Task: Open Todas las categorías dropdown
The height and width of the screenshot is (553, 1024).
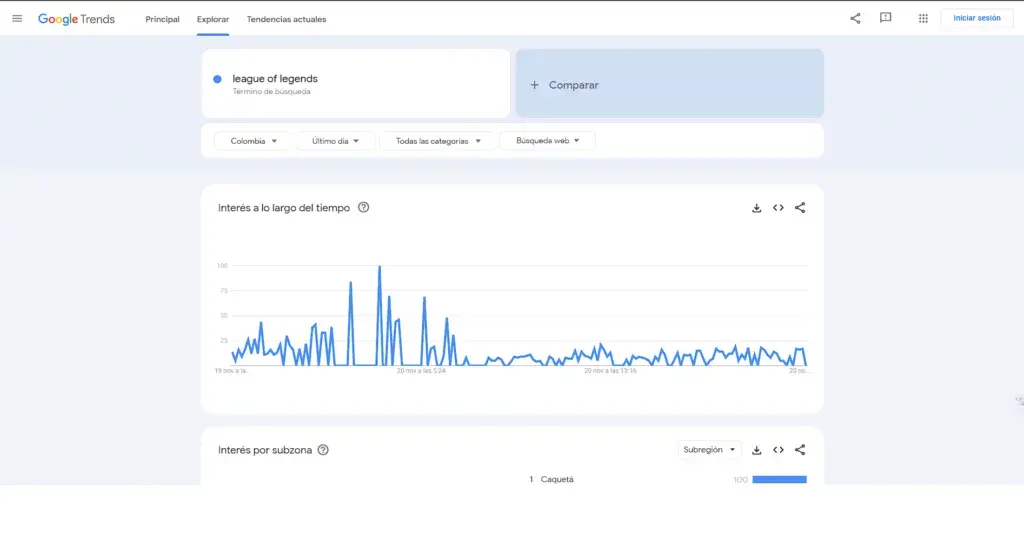Action: click(438, 141)
